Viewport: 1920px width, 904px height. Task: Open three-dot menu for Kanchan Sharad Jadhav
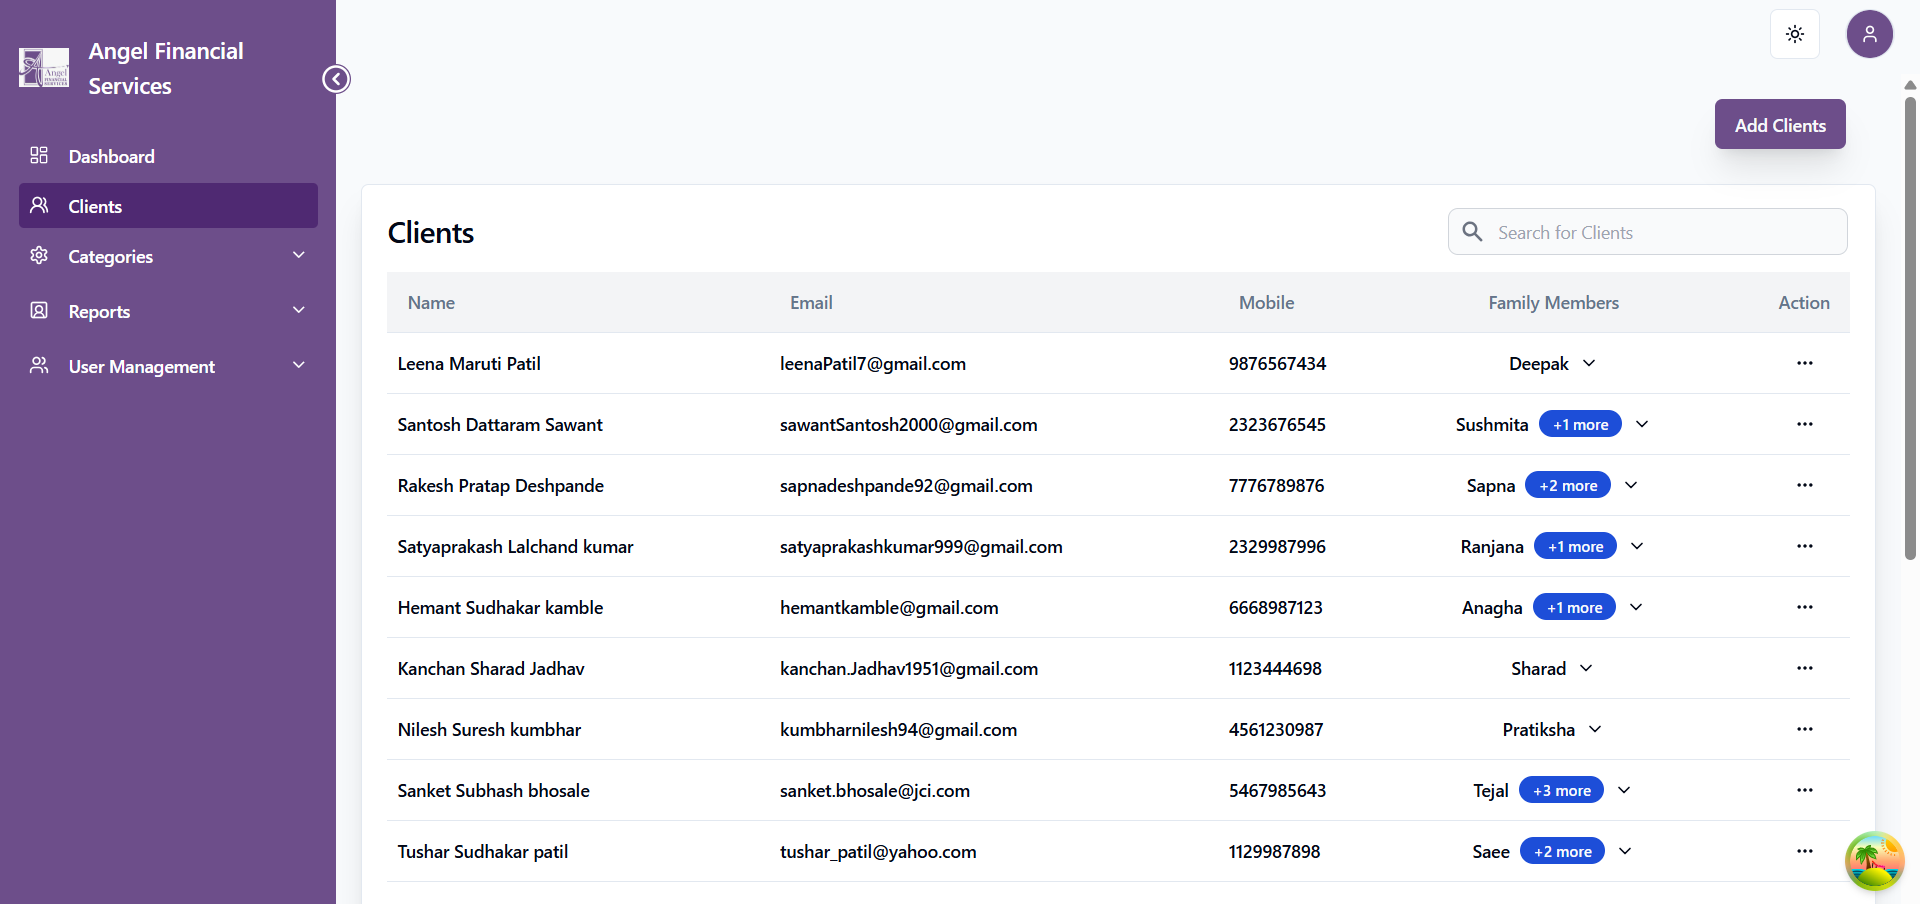1804,668
